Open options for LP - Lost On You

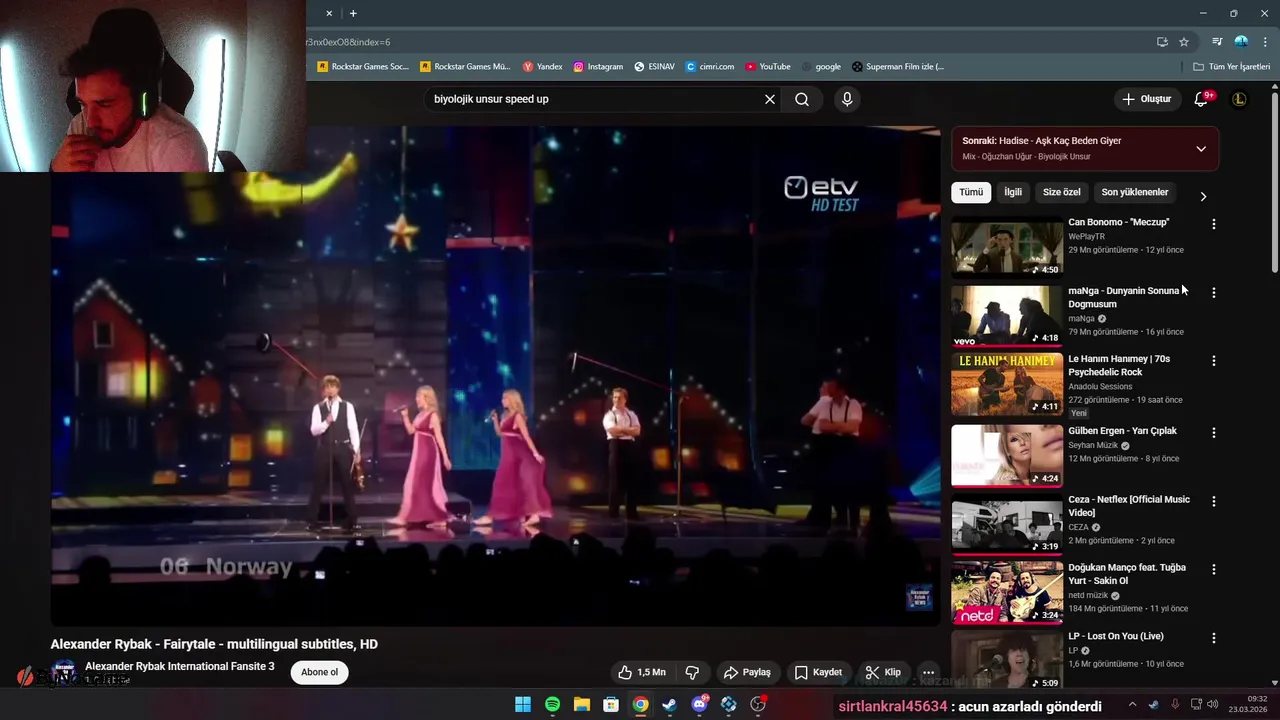(x=1214, y=638)
